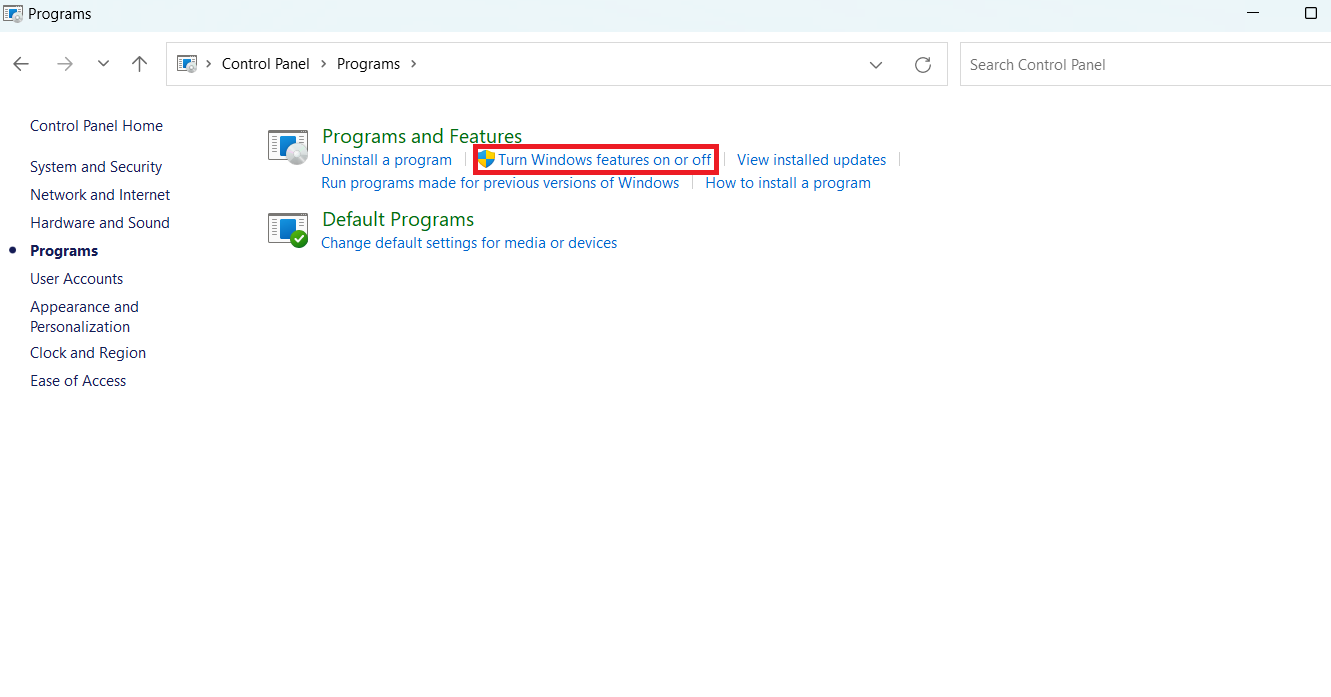1331x697 pixels.
Task: Minimize the Programs window
Action: pos(1253,13)
